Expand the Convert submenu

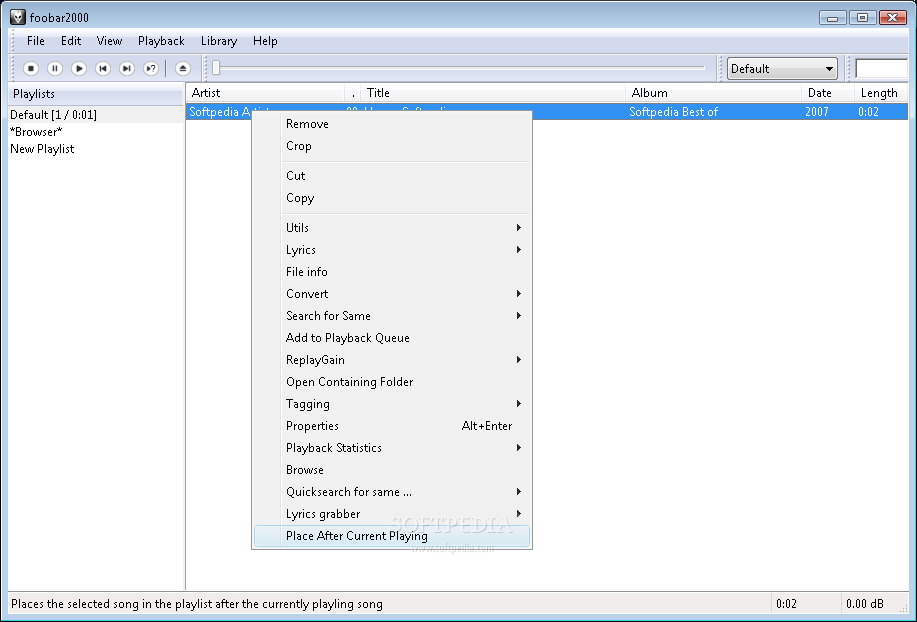(392, 294)
